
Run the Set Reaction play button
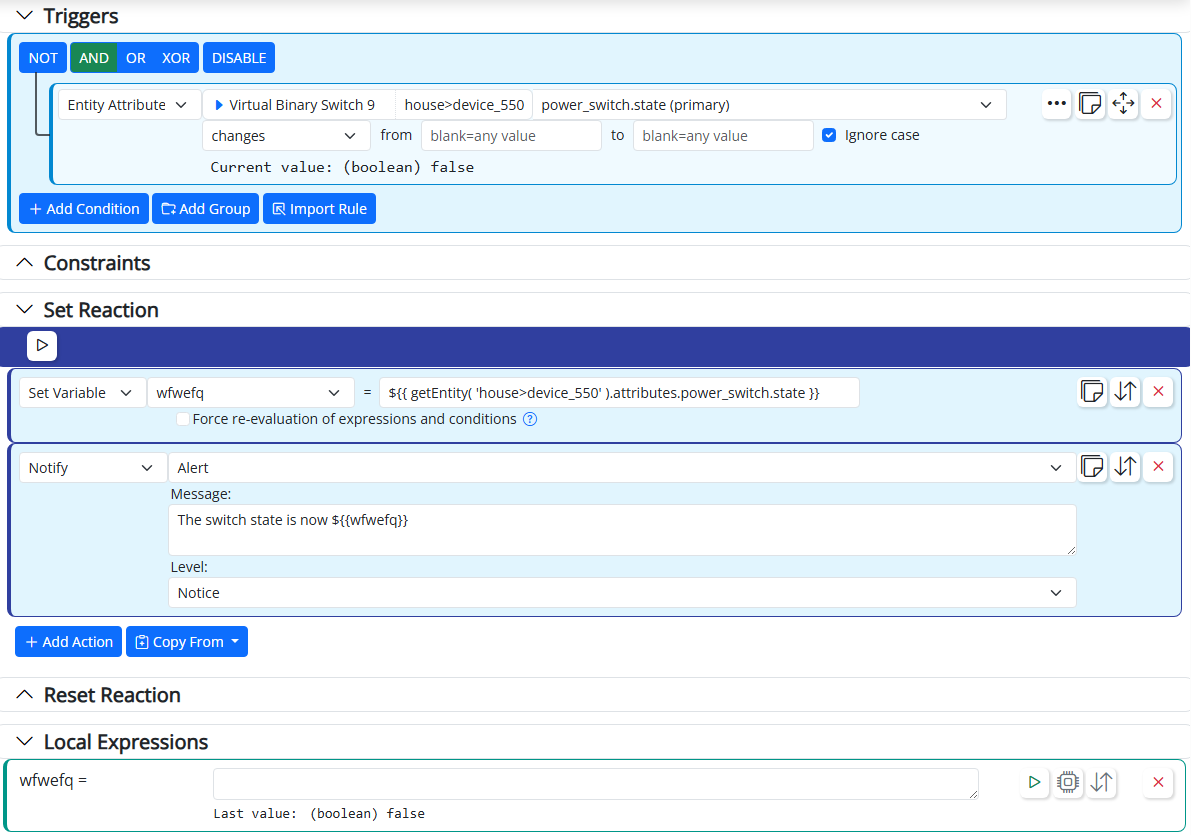pos(43,346)
